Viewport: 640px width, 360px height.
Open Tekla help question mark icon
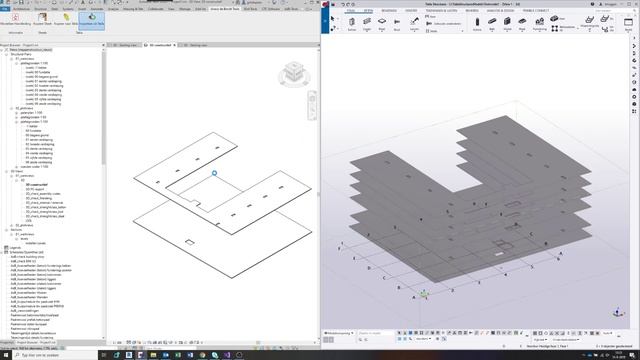pos(592,4)
